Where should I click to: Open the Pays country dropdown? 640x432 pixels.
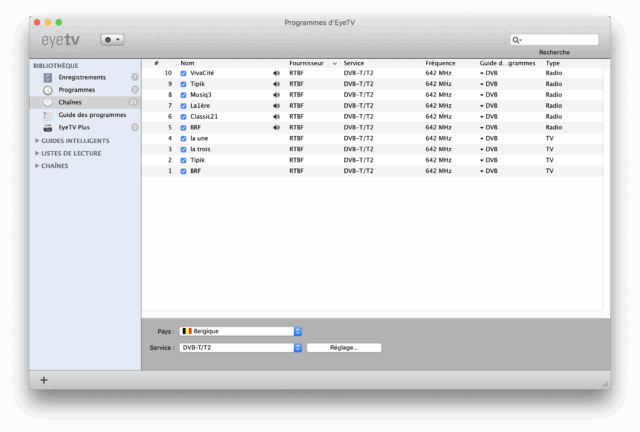[240, 331]
